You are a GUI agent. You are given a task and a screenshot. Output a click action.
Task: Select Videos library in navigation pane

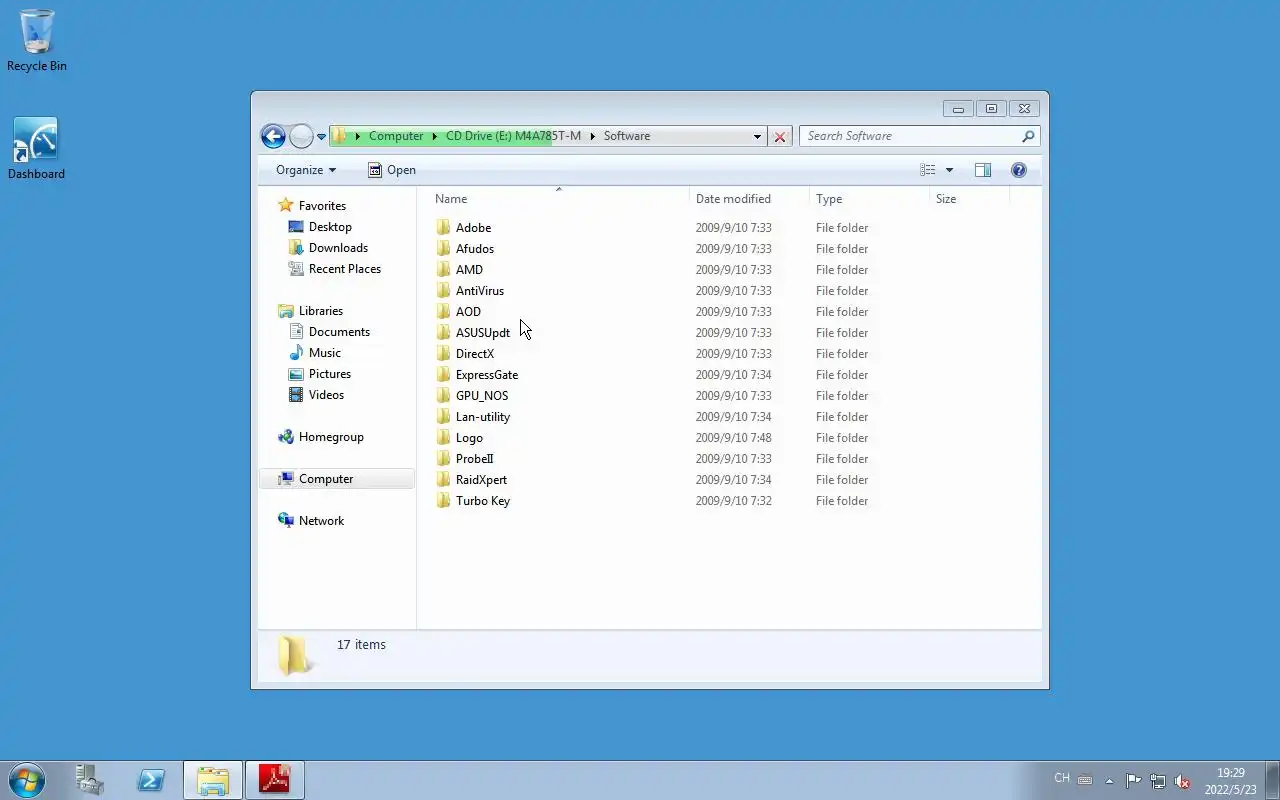[x=317, y=395]
